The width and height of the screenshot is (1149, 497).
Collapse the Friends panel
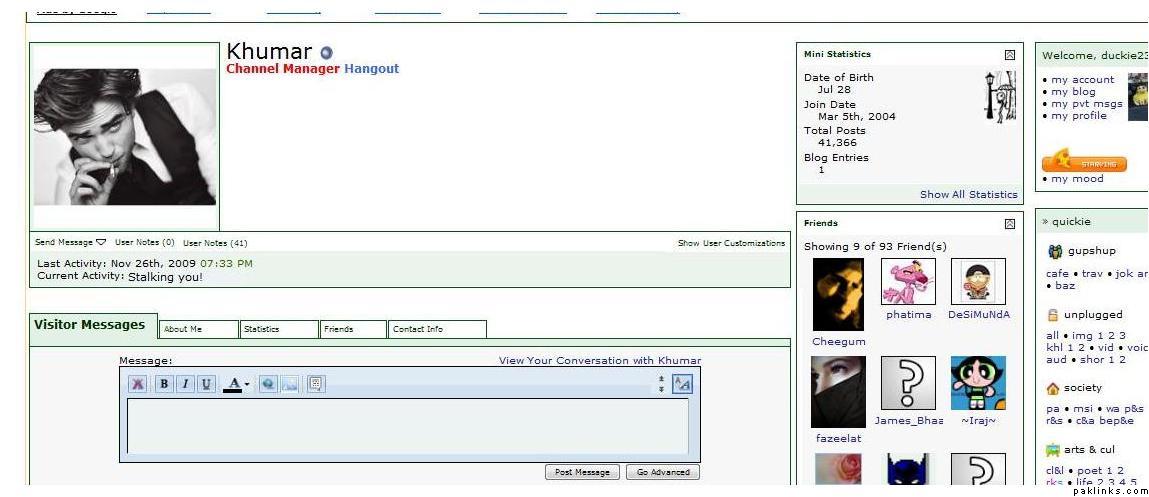point(1010,224)
